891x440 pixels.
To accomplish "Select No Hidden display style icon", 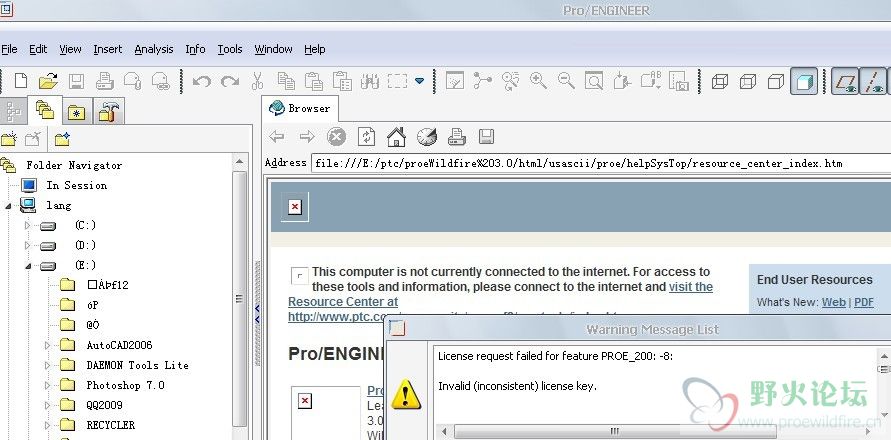I will 776,81.
